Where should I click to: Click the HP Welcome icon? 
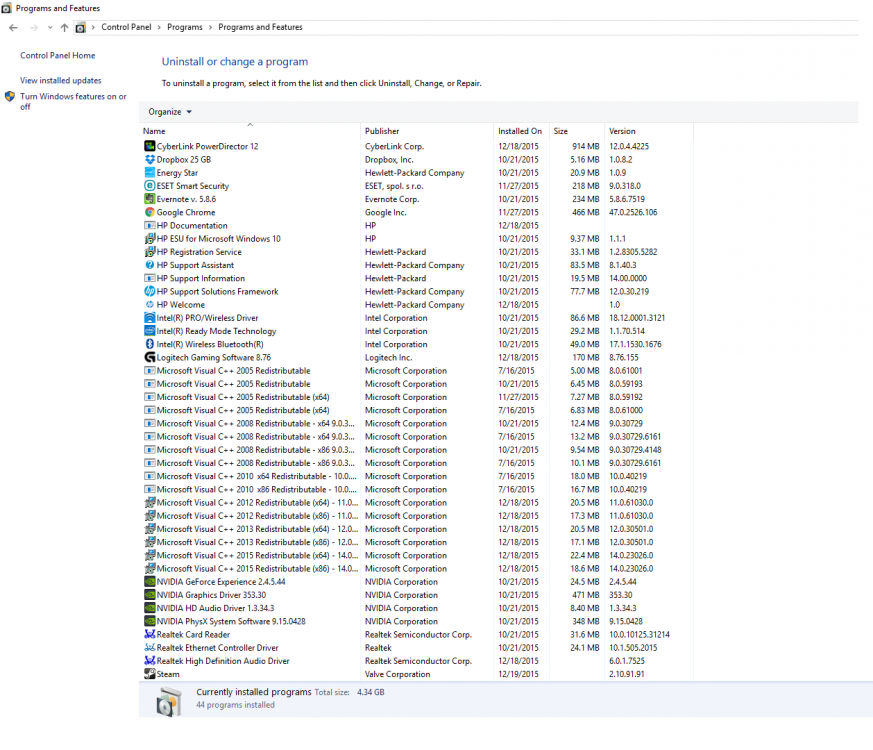[x=149, y=305]
